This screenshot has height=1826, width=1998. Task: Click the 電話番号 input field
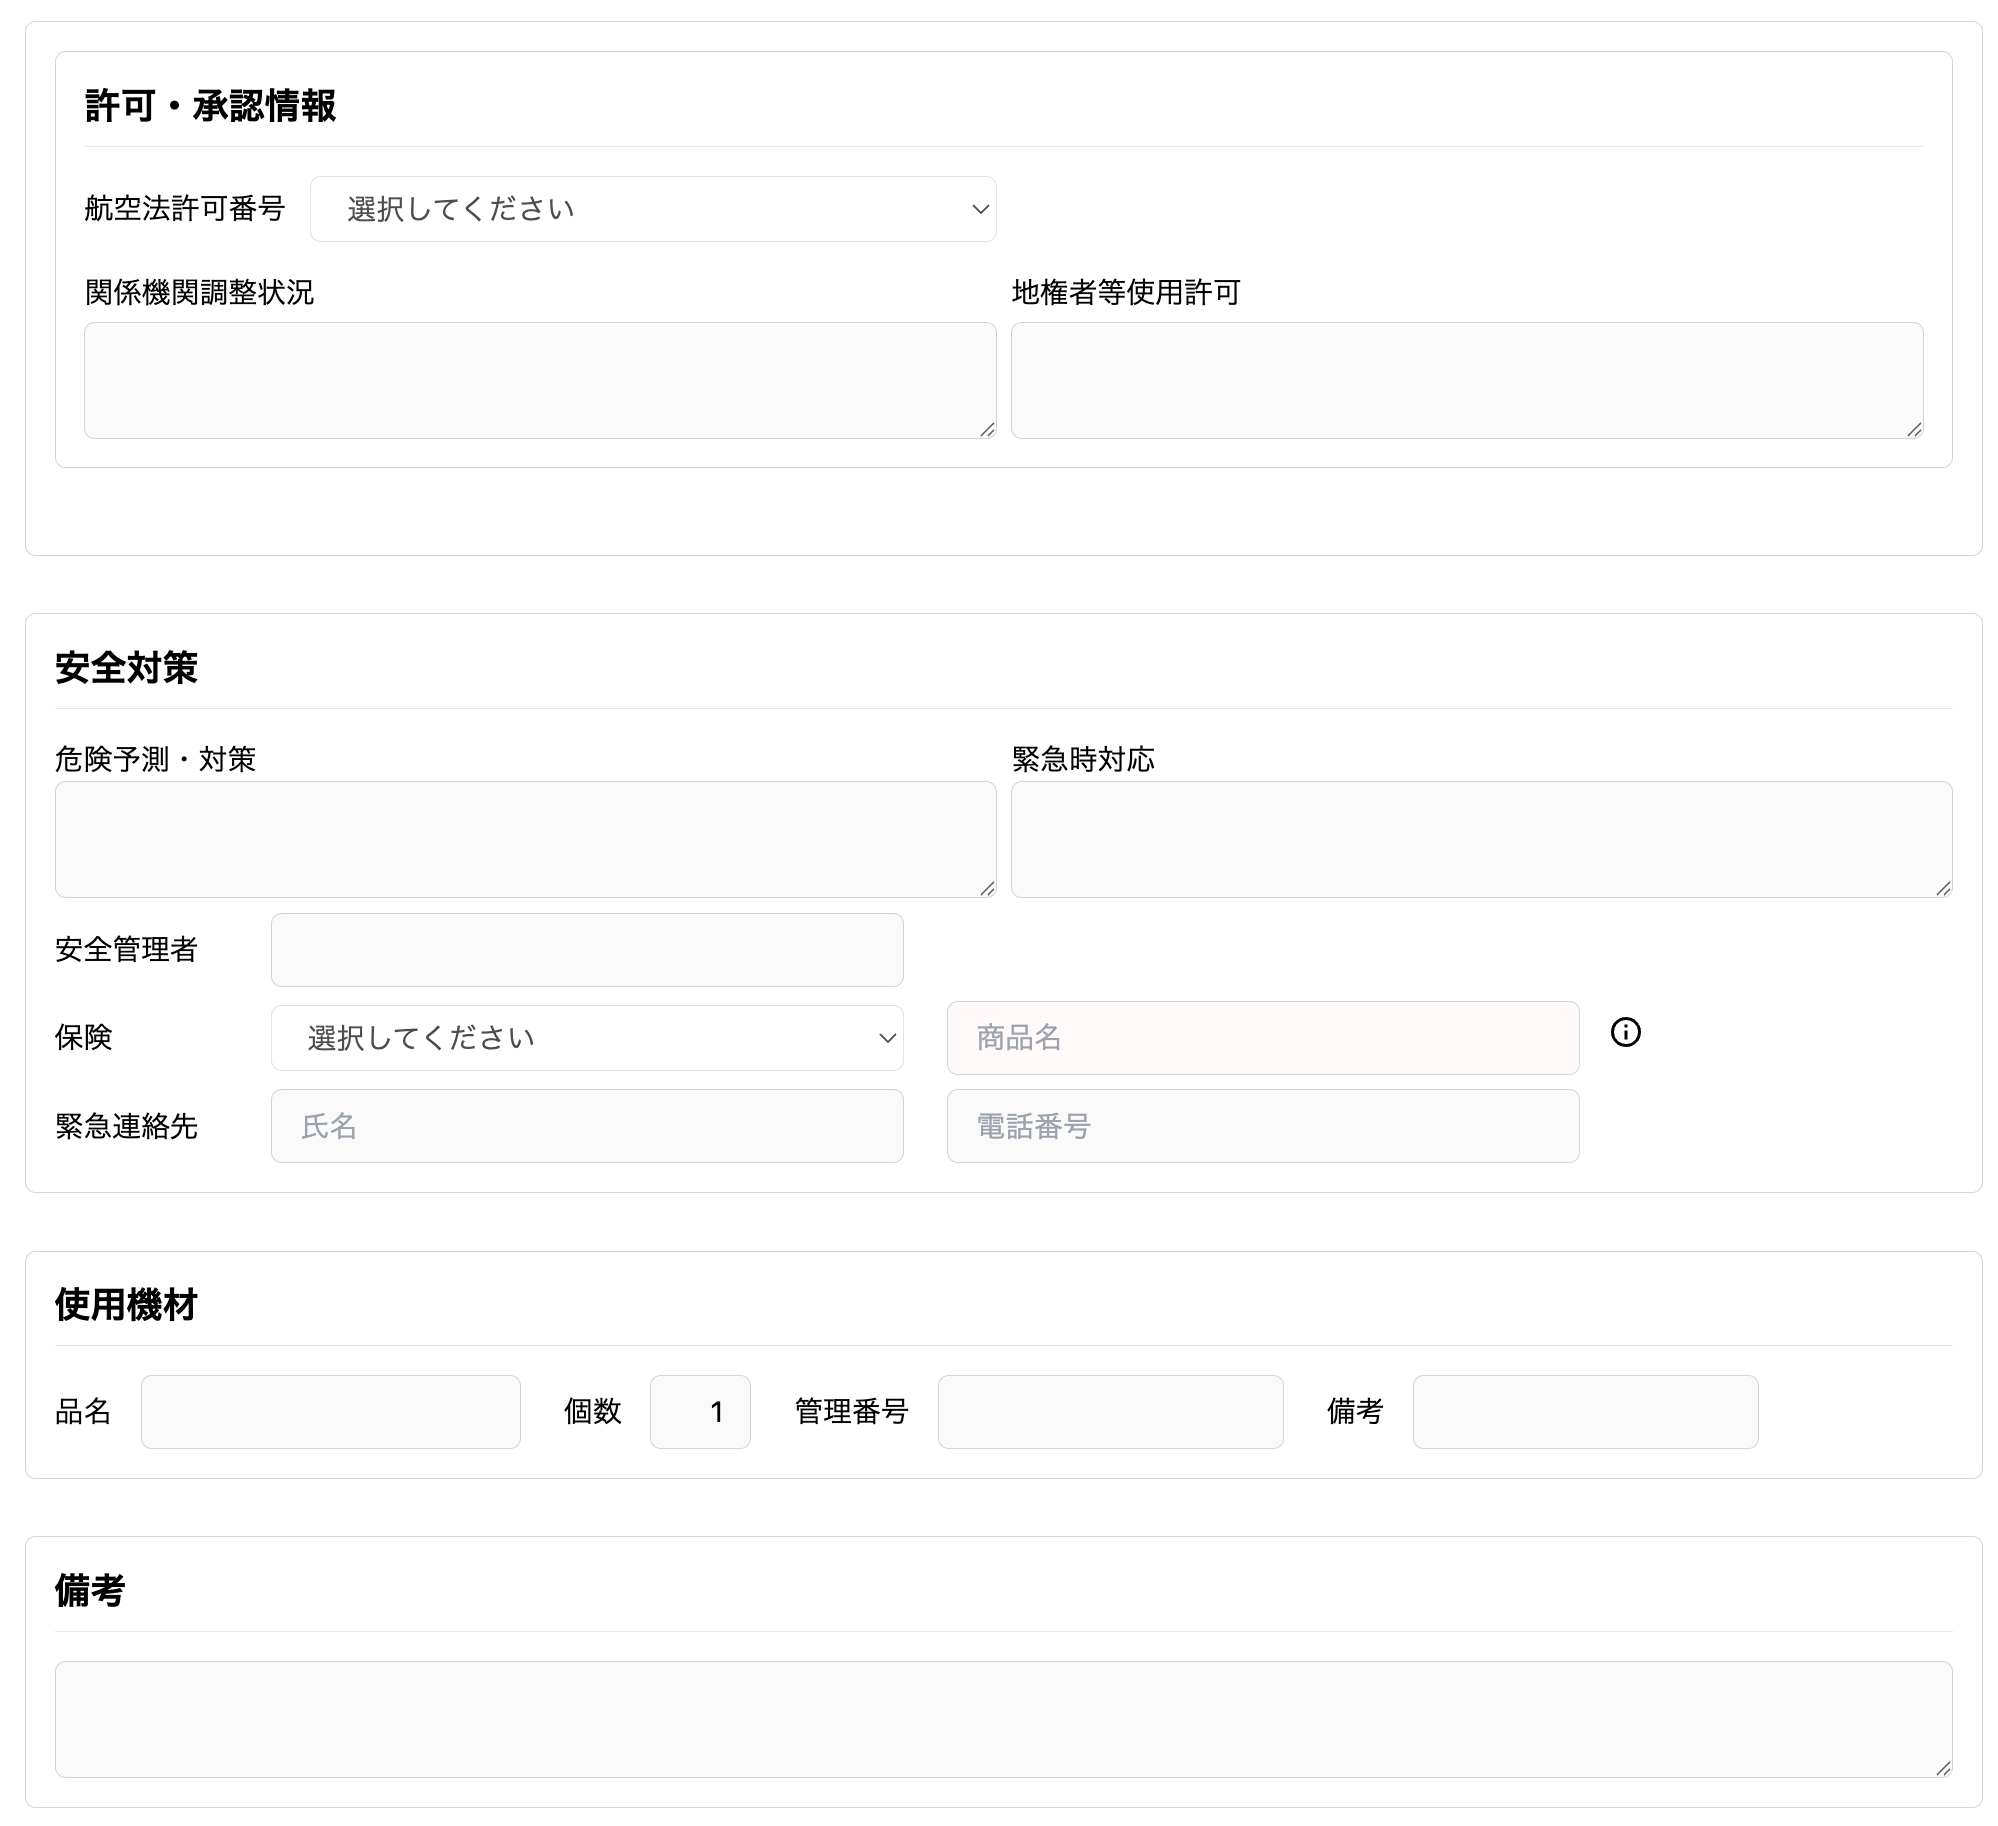[x=1262, y=1126]
